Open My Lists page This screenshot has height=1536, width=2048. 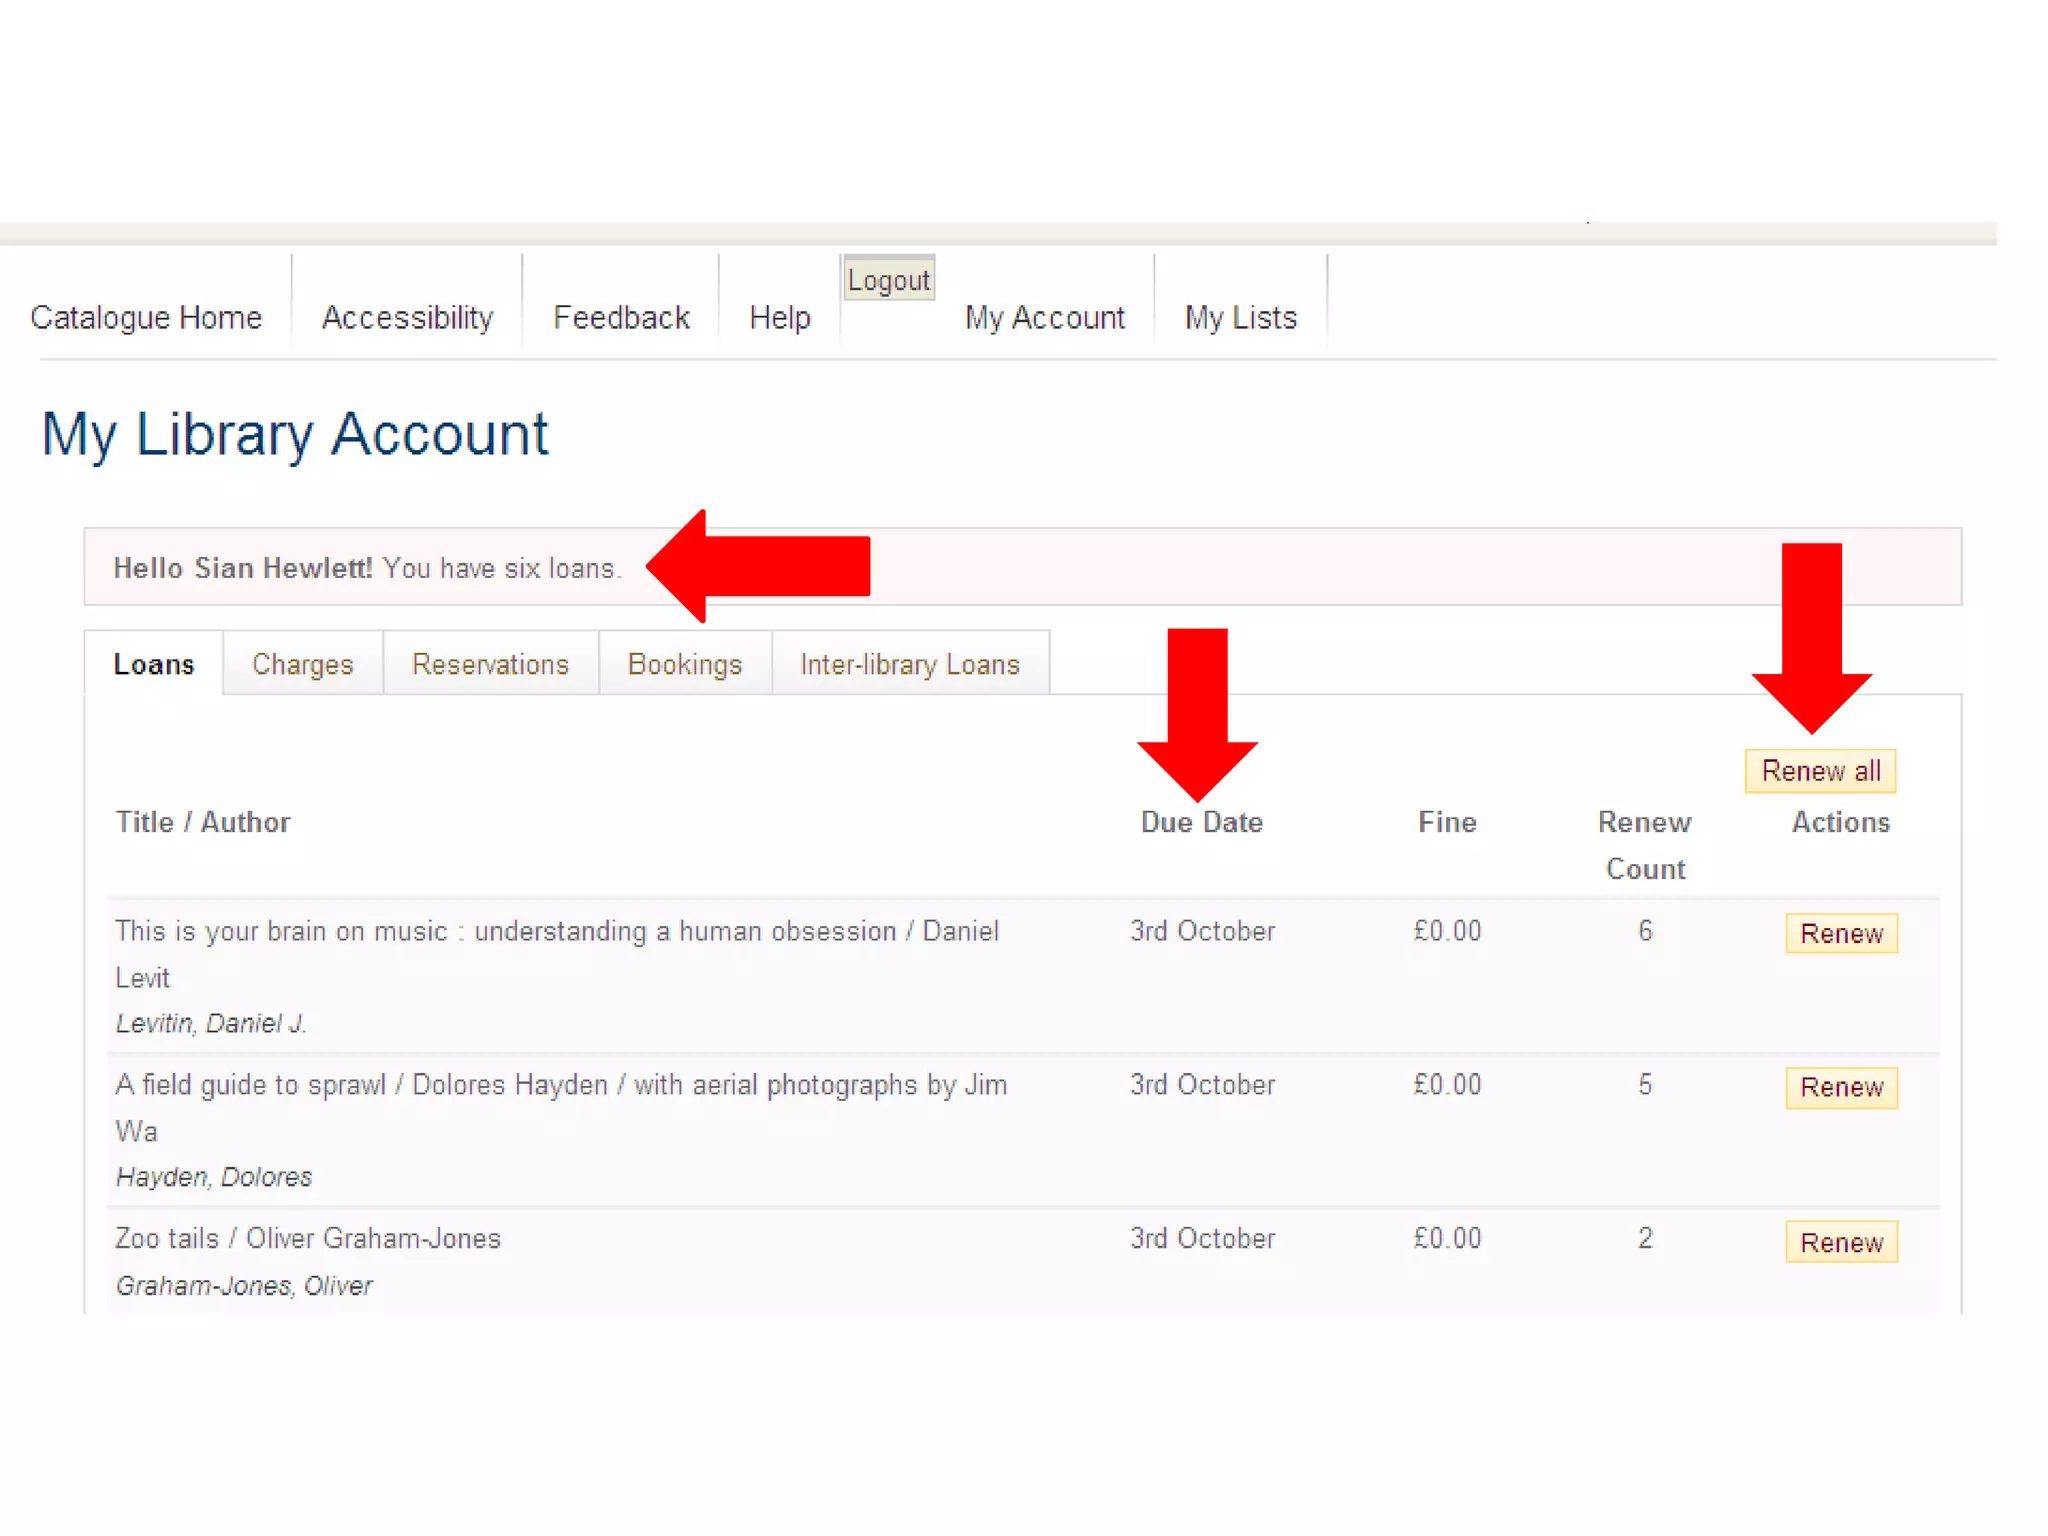(x=1240, y=318)
